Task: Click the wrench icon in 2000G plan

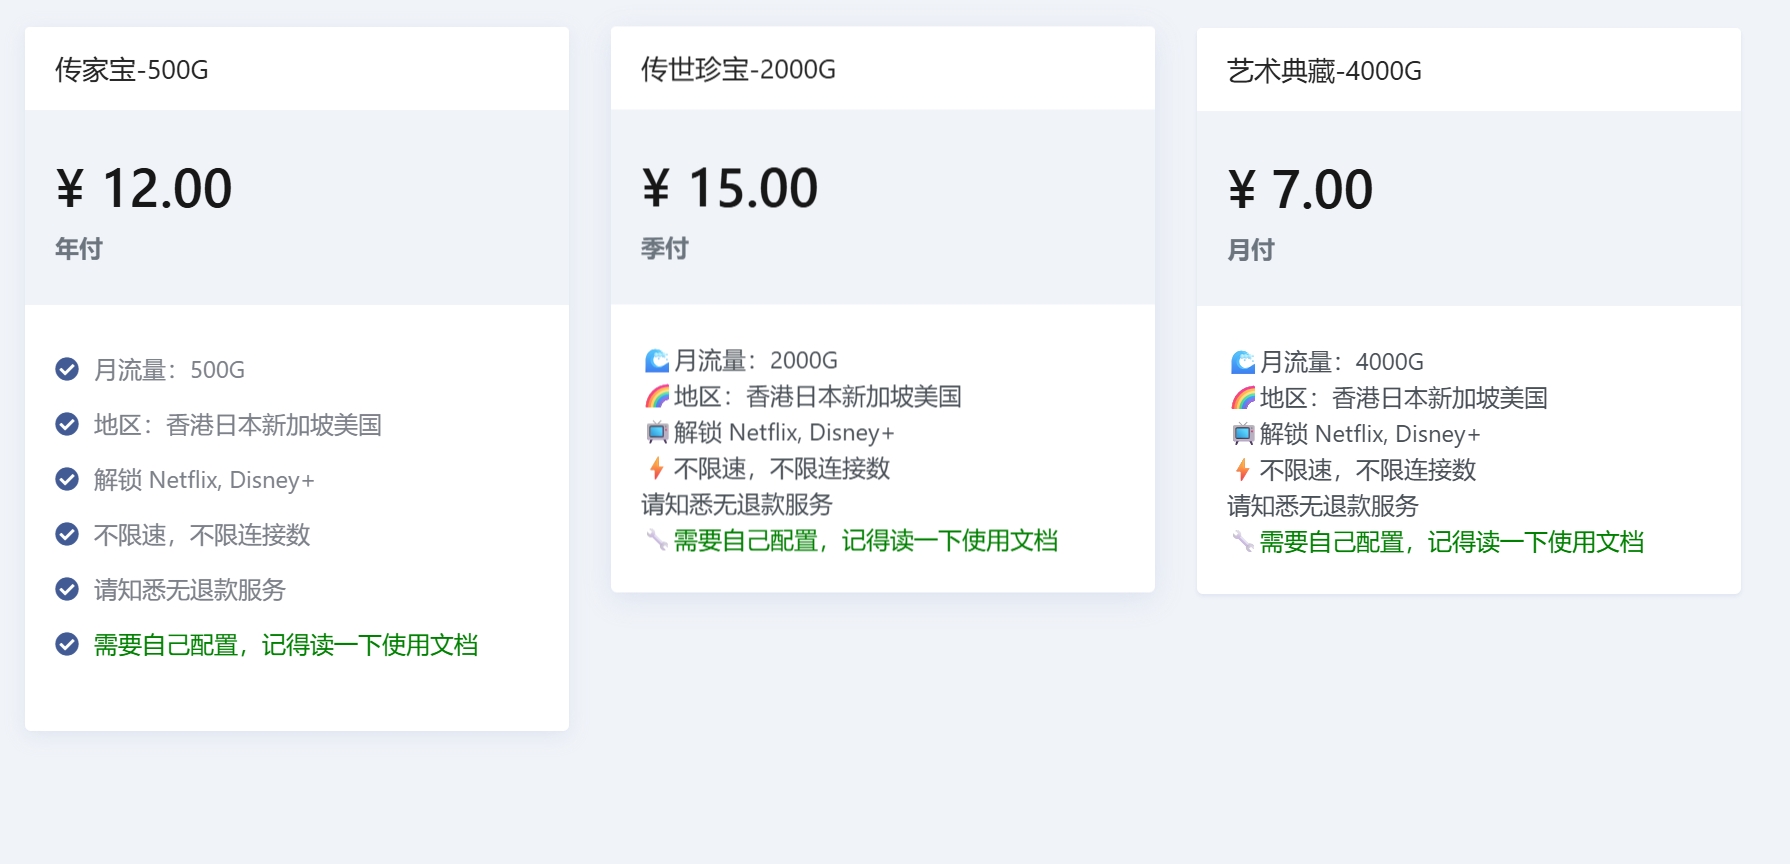Action: coord(656,541)
